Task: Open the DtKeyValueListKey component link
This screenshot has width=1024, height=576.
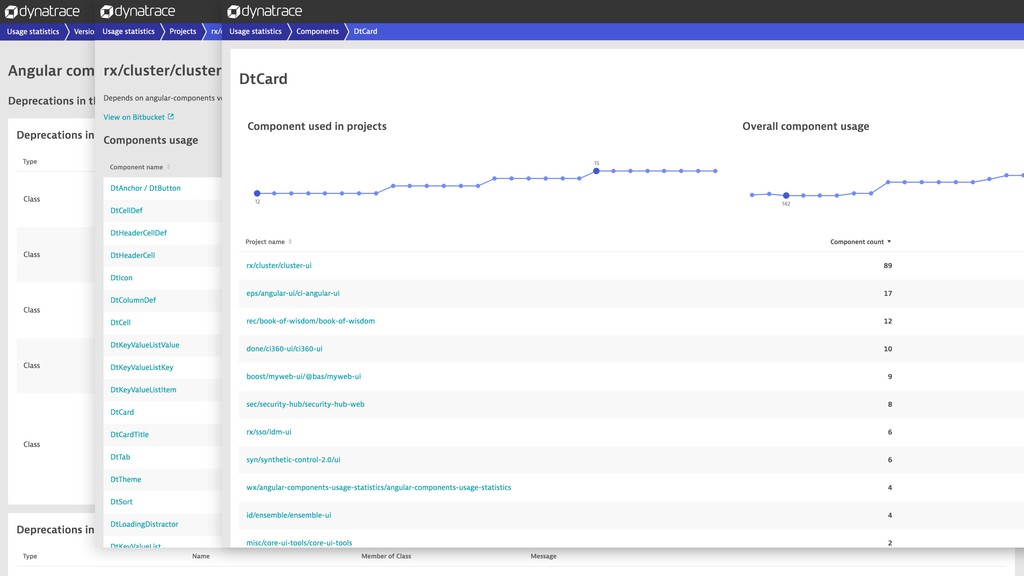Action: pyautogui.click(x=142, y=368)
